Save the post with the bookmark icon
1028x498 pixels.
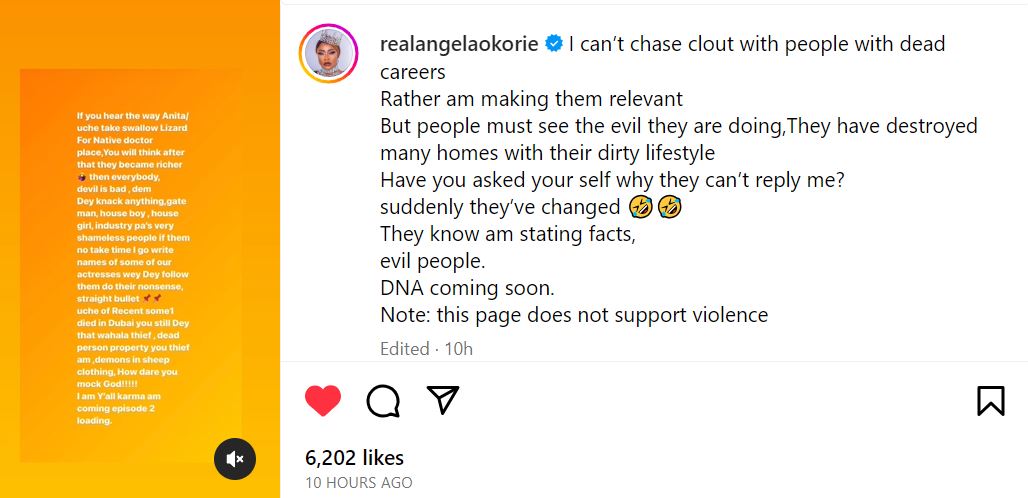pyautogui.click(x=990, y=401)
